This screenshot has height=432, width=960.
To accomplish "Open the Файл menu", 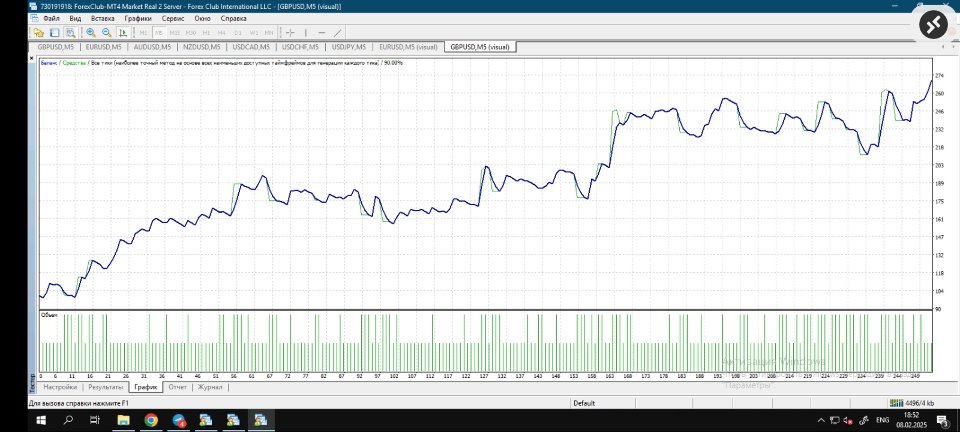I will pos(51,18).
